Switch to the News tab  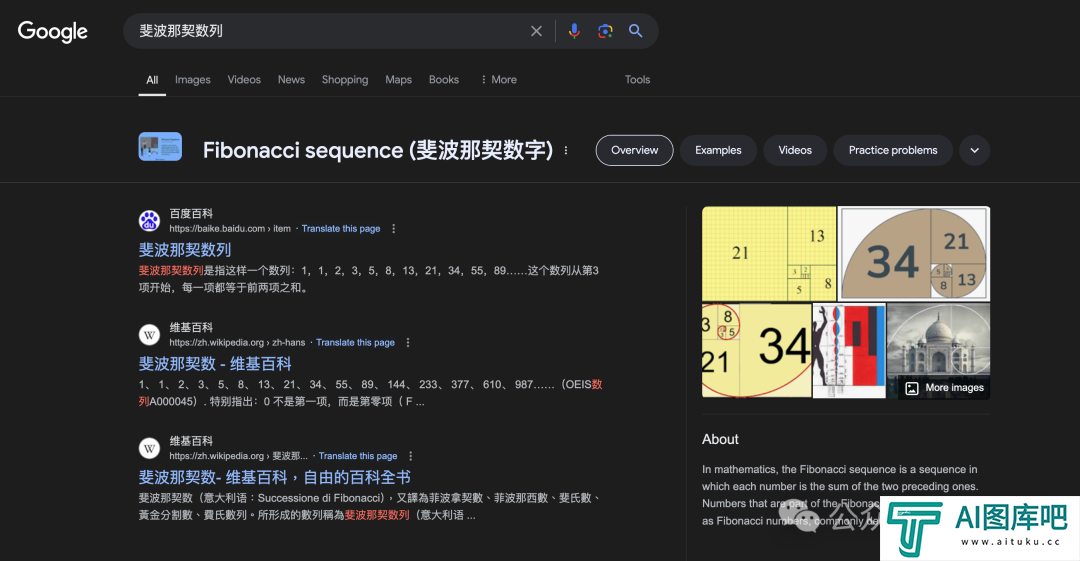click(291, 80)
